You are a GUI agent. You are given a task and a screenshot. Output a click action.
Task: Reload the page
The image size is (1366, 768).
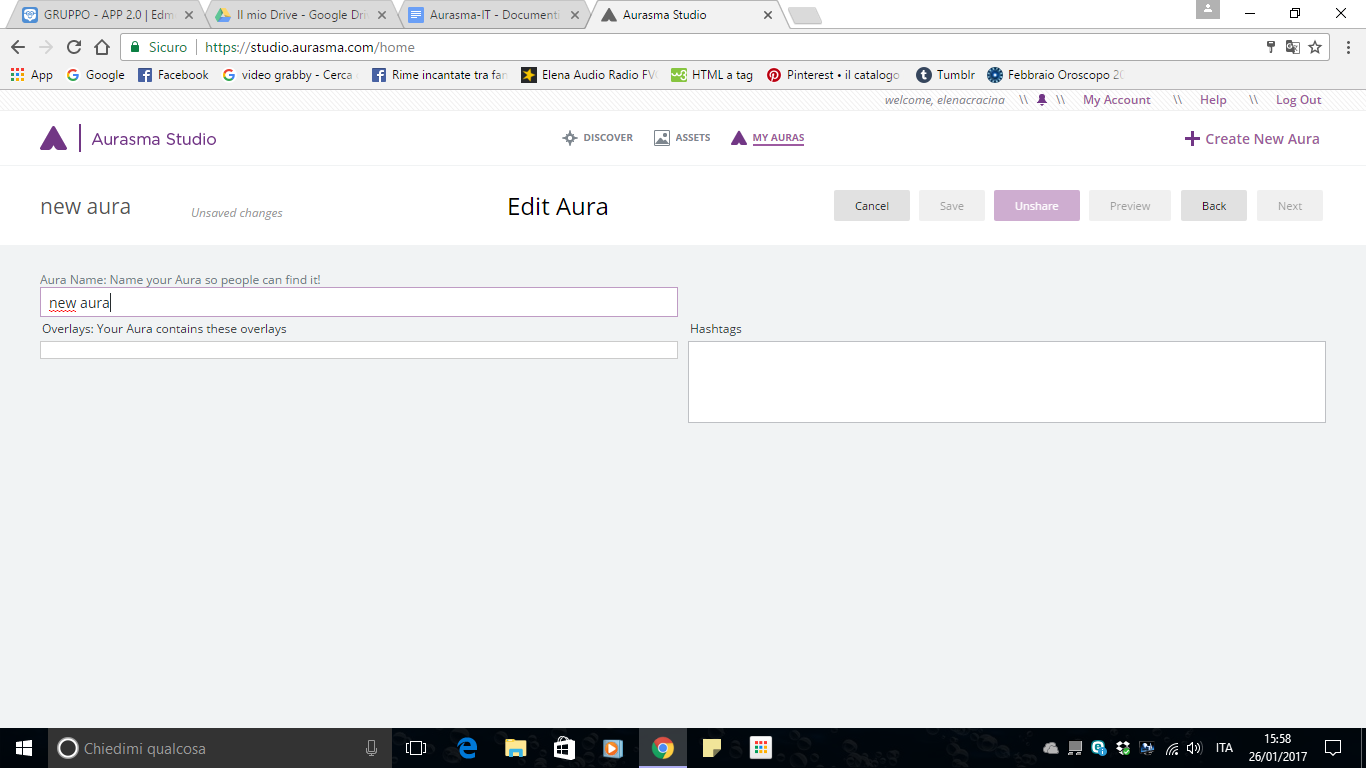74,47
